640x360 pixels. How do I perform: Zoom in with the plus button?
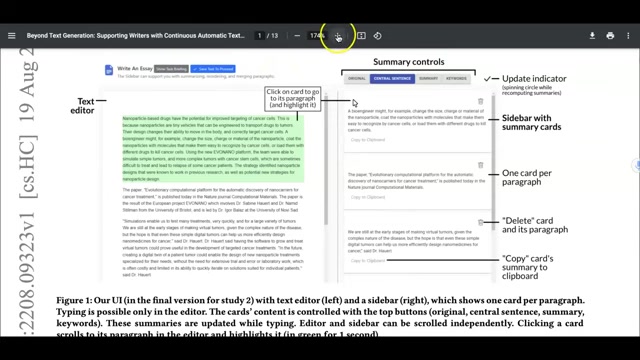click(338, 36)
